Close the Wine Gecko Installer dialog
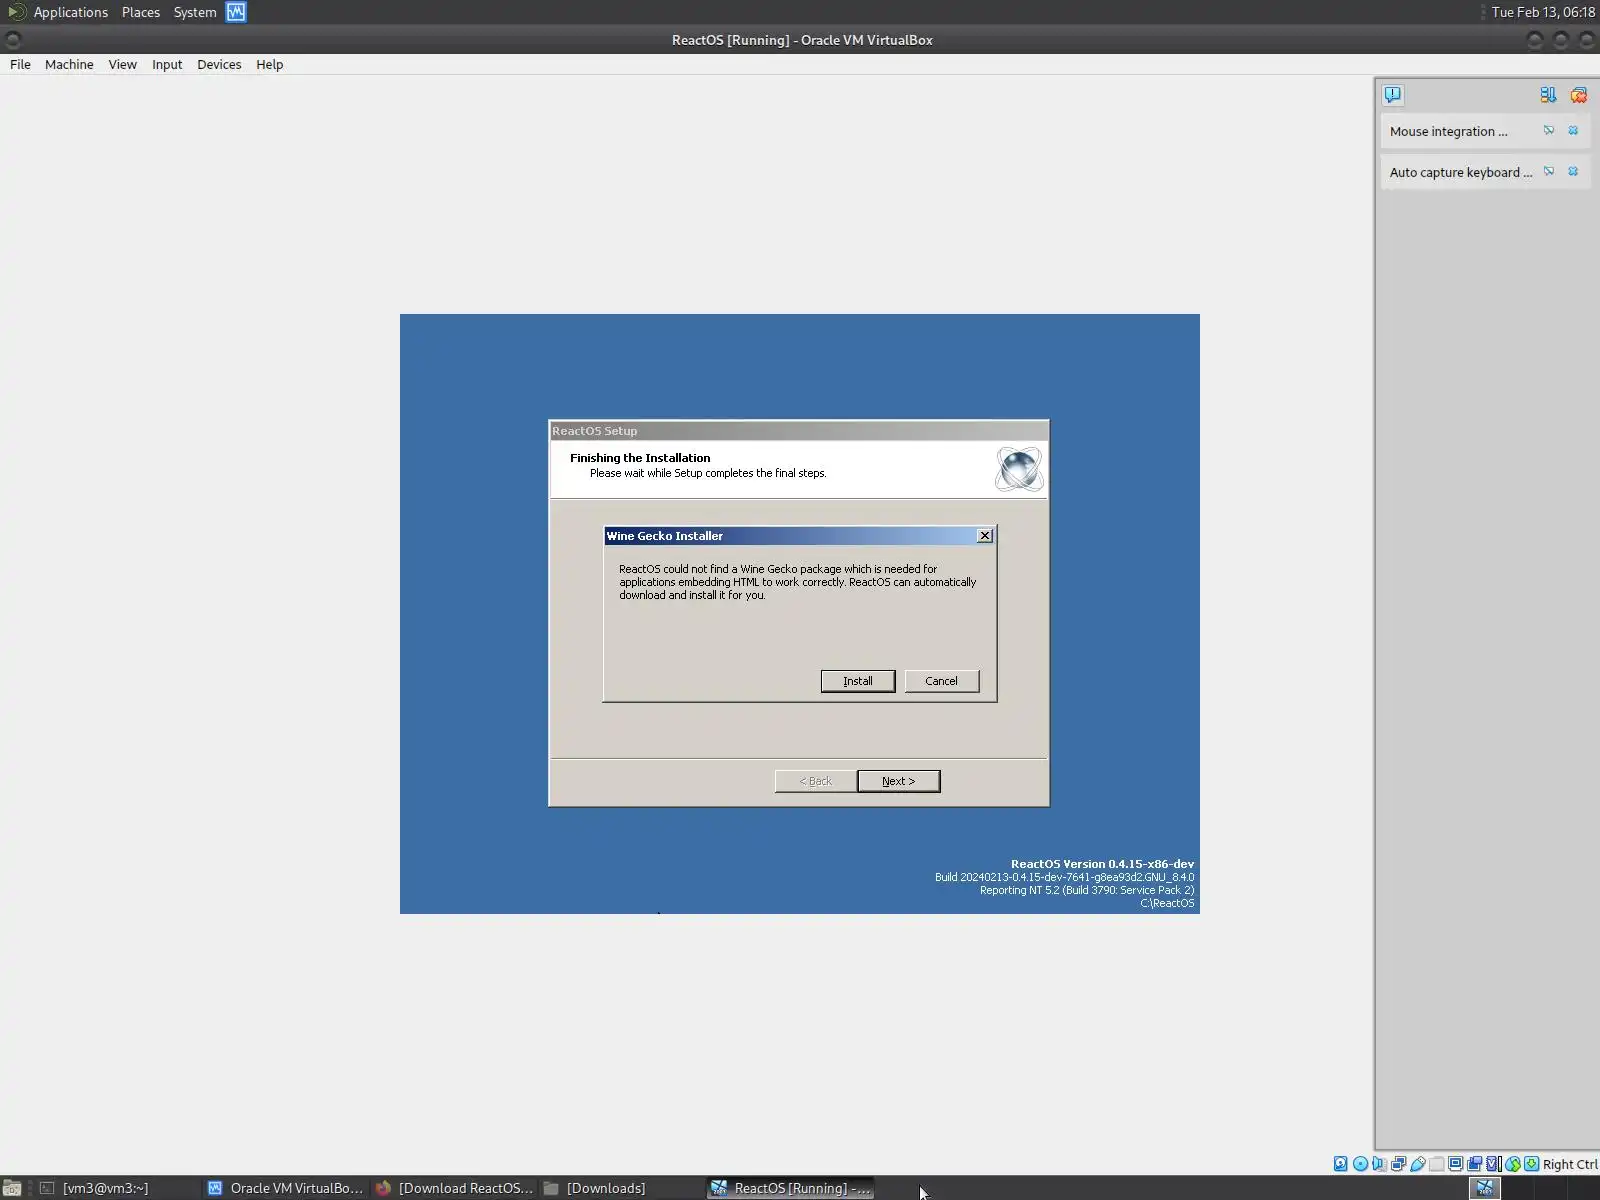Viewport: 1600px width, 1200px height. point(985,536)
